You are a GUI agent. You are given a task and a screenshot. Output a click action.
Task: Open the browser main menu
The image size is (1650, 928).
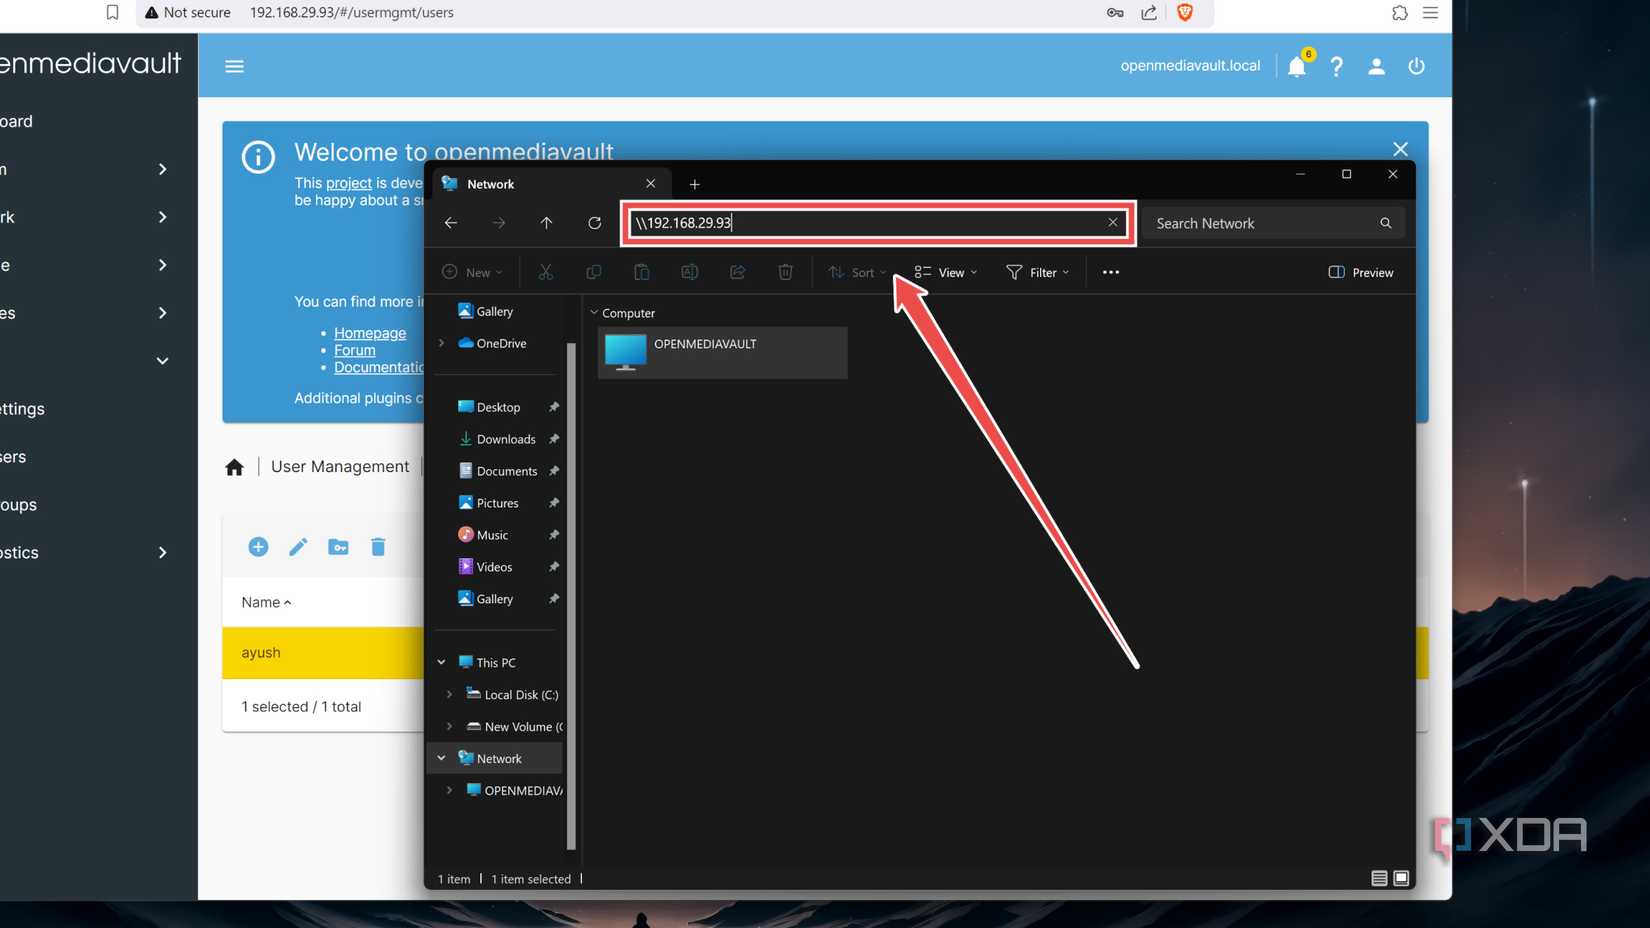[1430, 12]
